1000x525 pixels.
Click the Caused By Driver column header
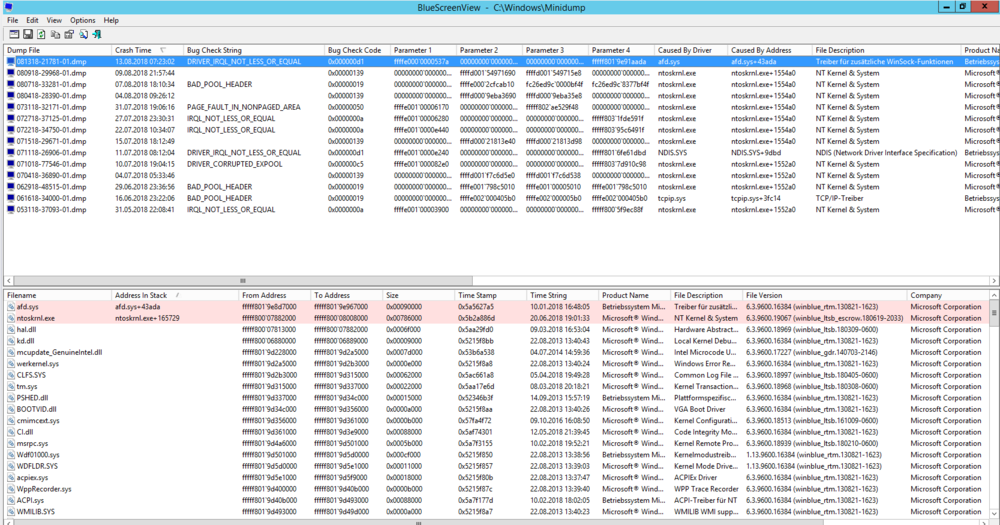(684, 50)
